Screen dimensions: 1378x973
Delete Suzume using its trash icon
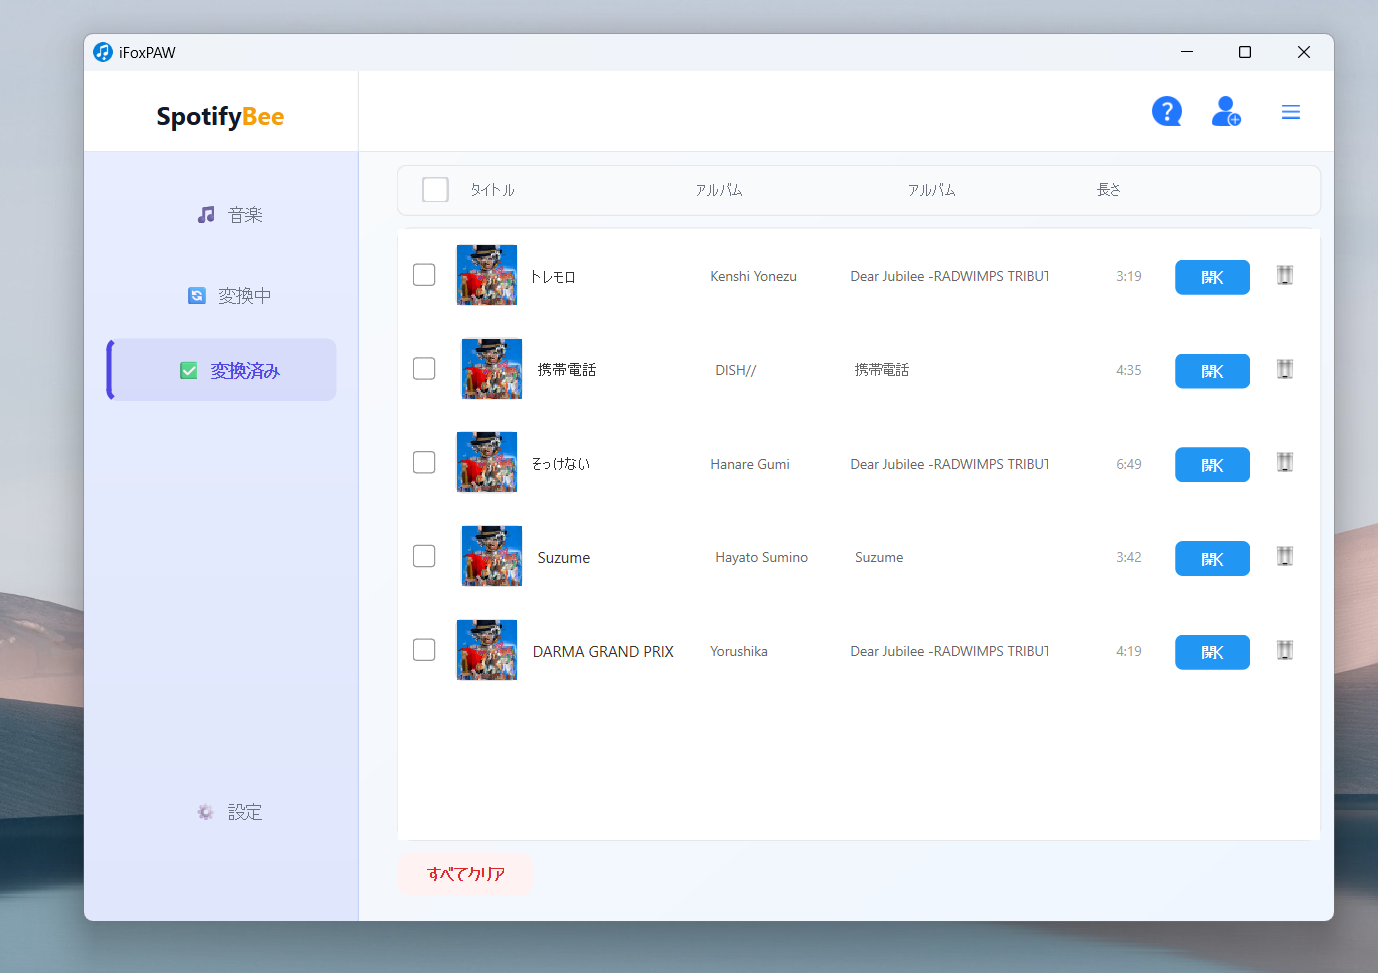point(1284,557)
